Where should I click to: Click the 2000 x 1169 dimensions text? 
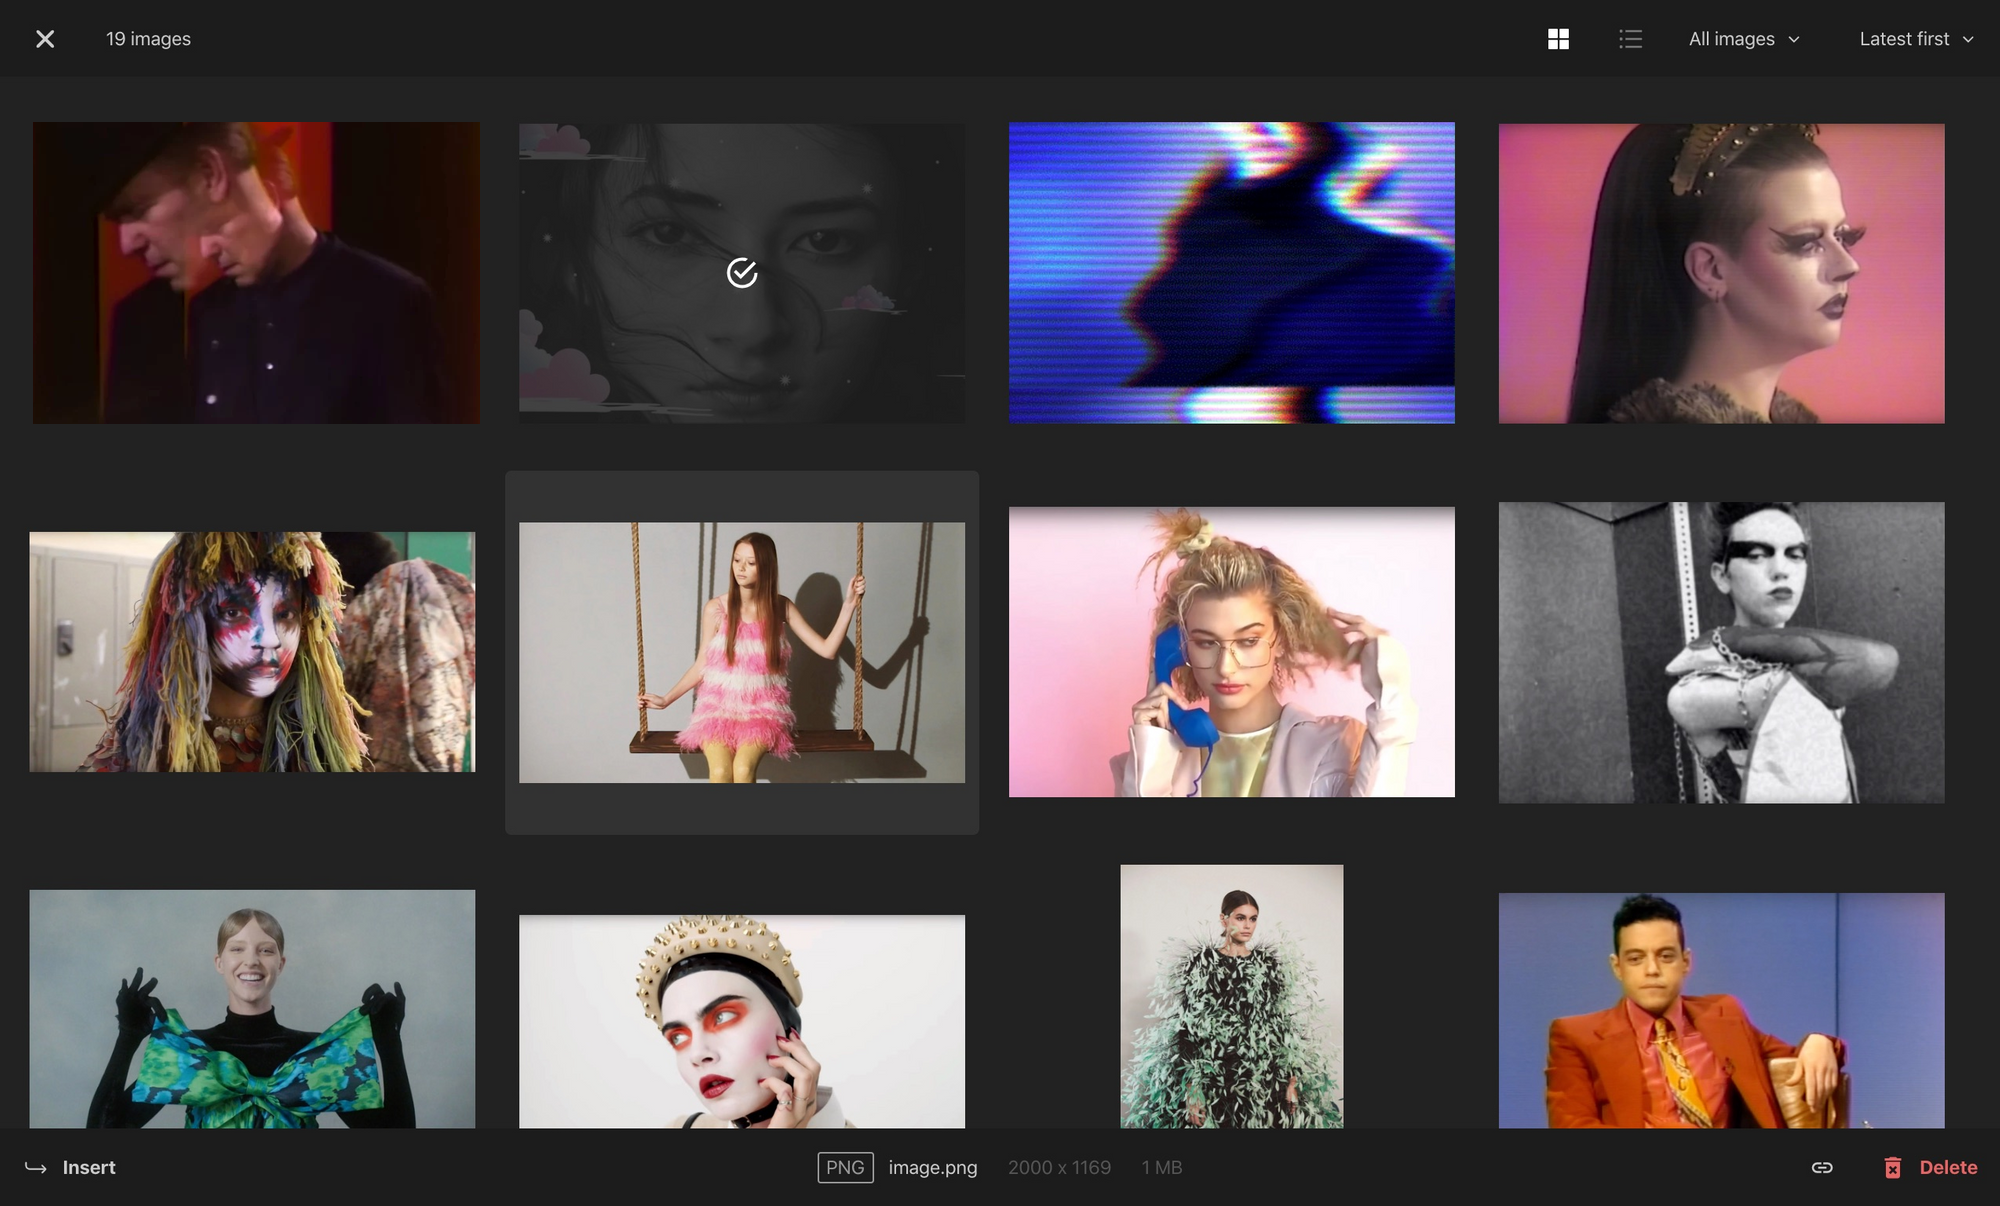(1059, 1167)
